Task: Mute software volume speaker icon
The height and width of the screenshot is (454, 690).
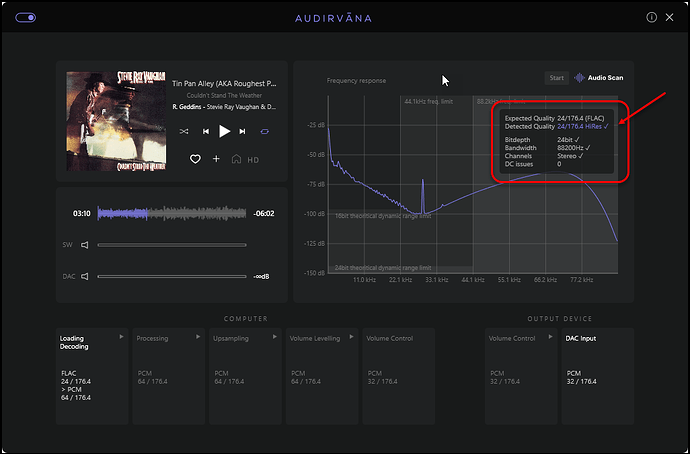Action: pyautogui.click(x=84, y=245)
